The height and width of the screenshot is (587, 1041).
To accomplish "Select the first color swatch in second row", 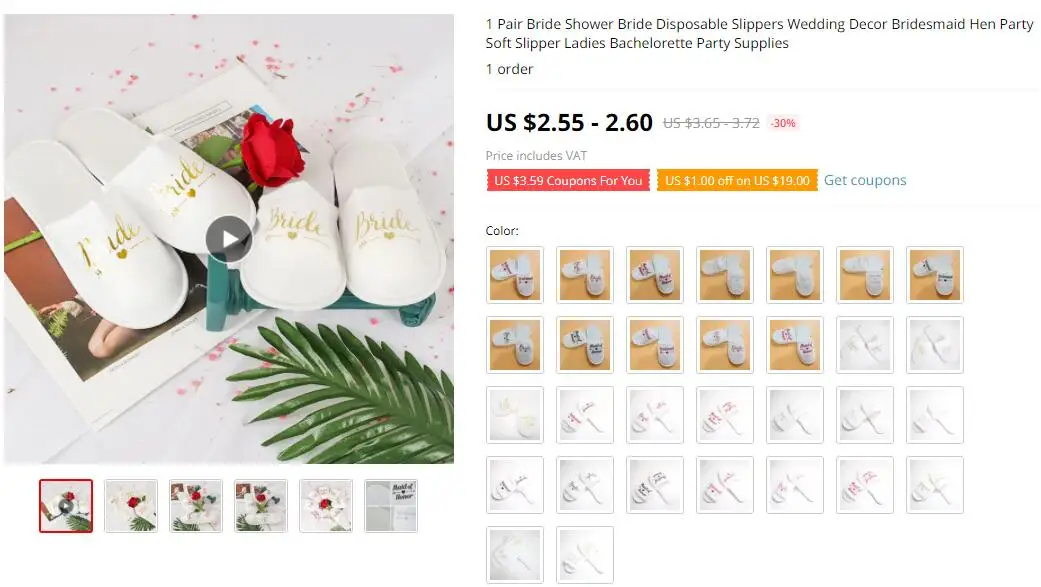I will pos(515,345).
